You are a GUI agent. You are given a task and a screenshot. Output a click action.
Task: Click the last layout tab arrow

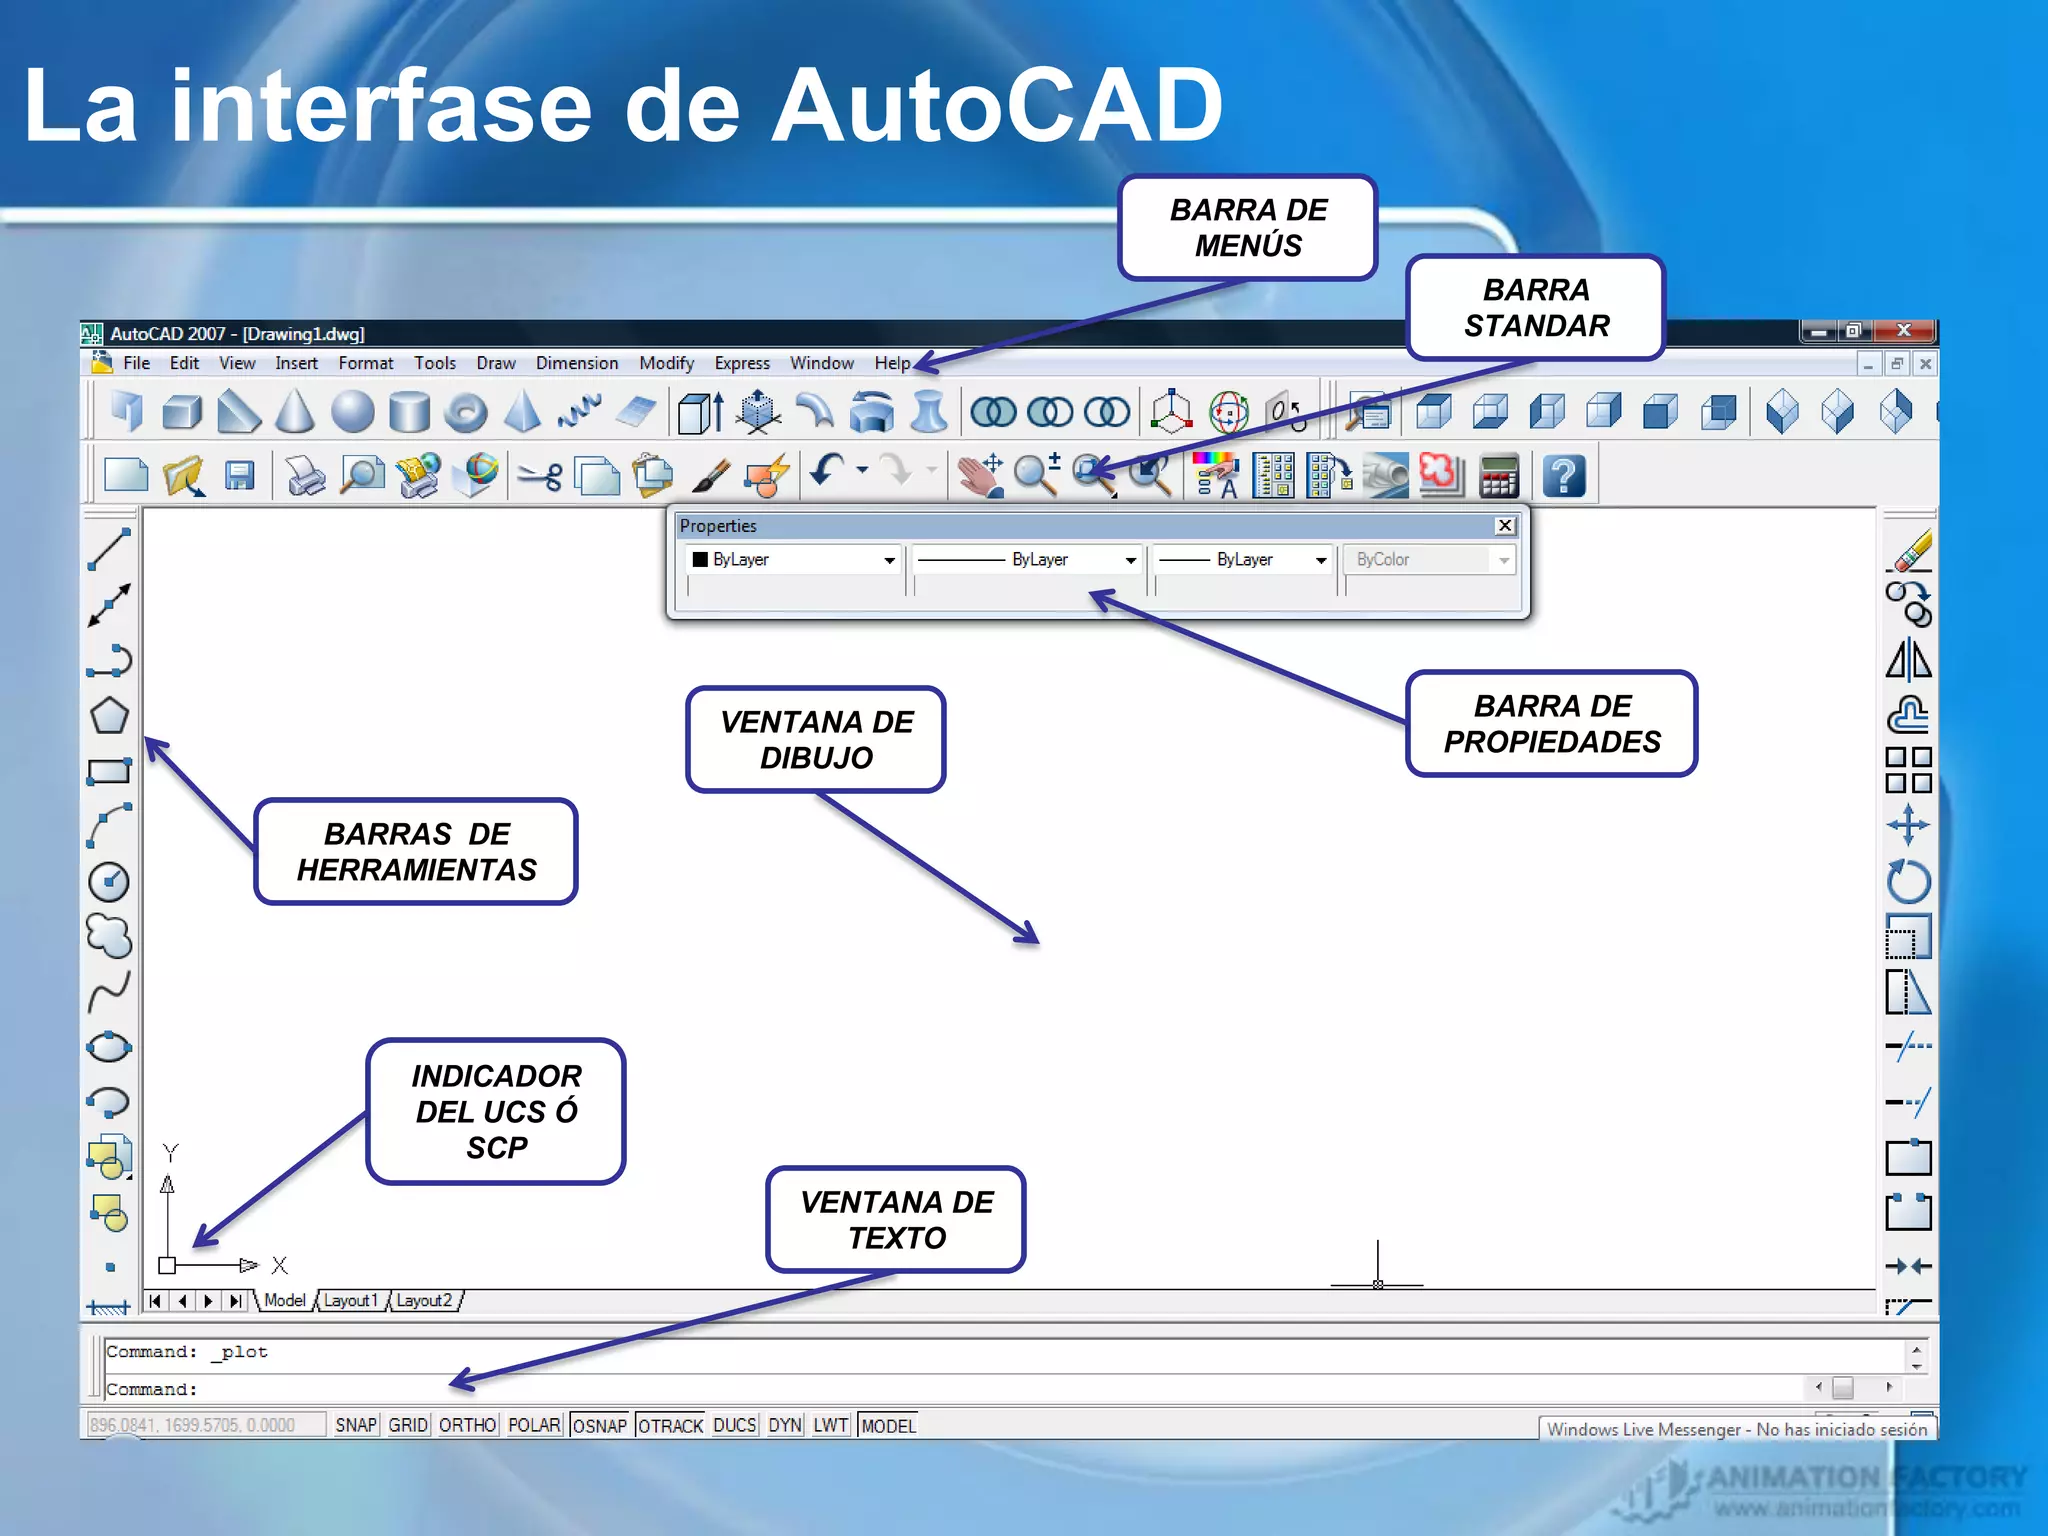(x=235, y=1301)
